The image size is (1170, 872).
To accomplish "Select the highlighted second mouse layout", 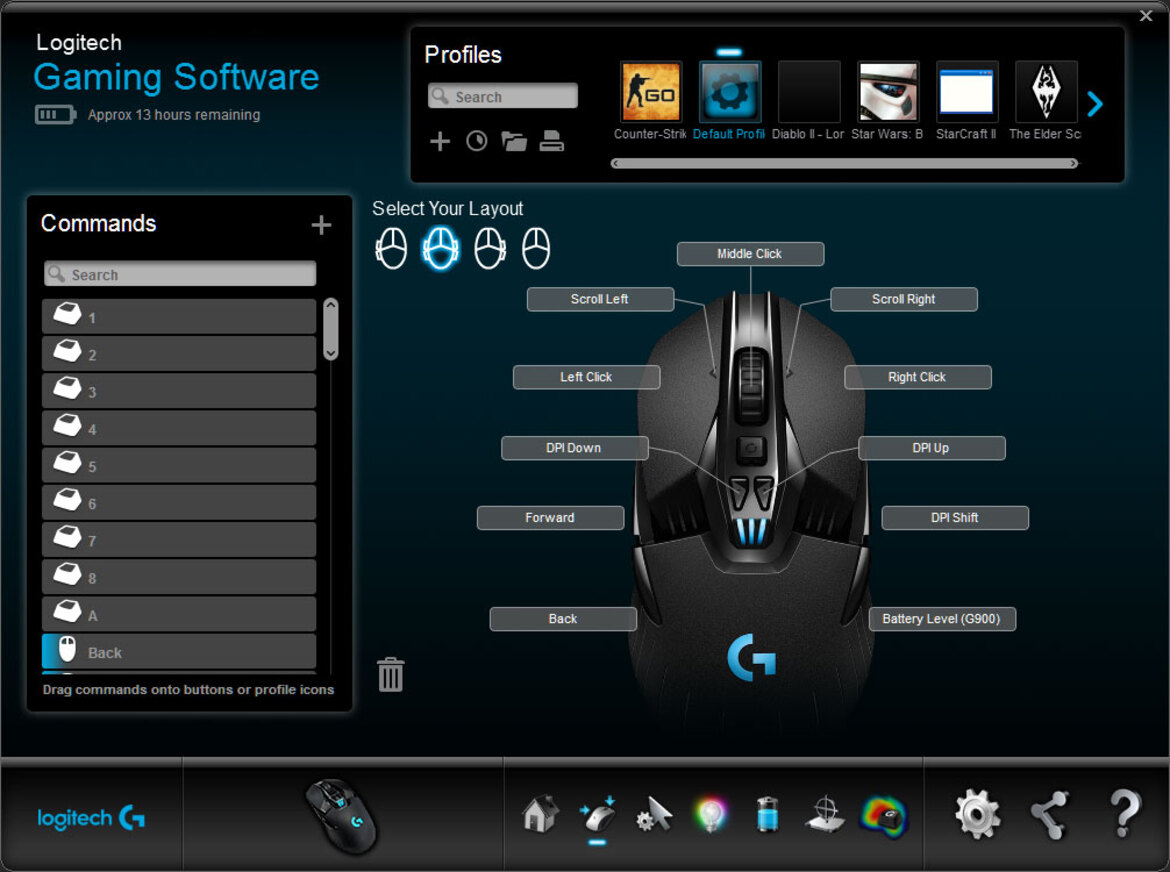I will coord(440,248).
